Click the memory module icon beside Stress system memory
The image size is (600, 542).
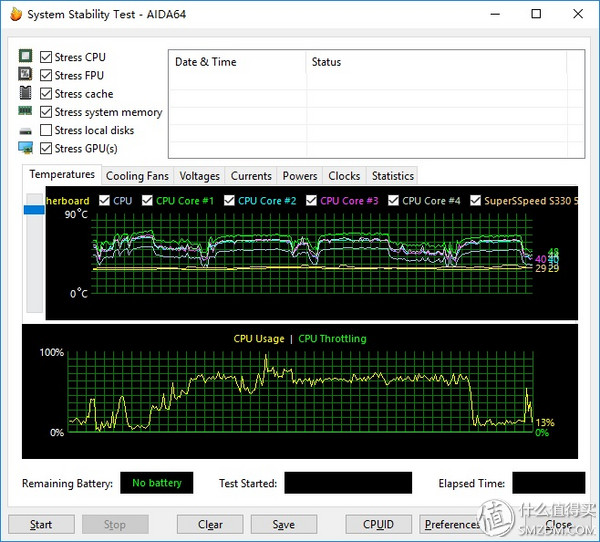25,112
